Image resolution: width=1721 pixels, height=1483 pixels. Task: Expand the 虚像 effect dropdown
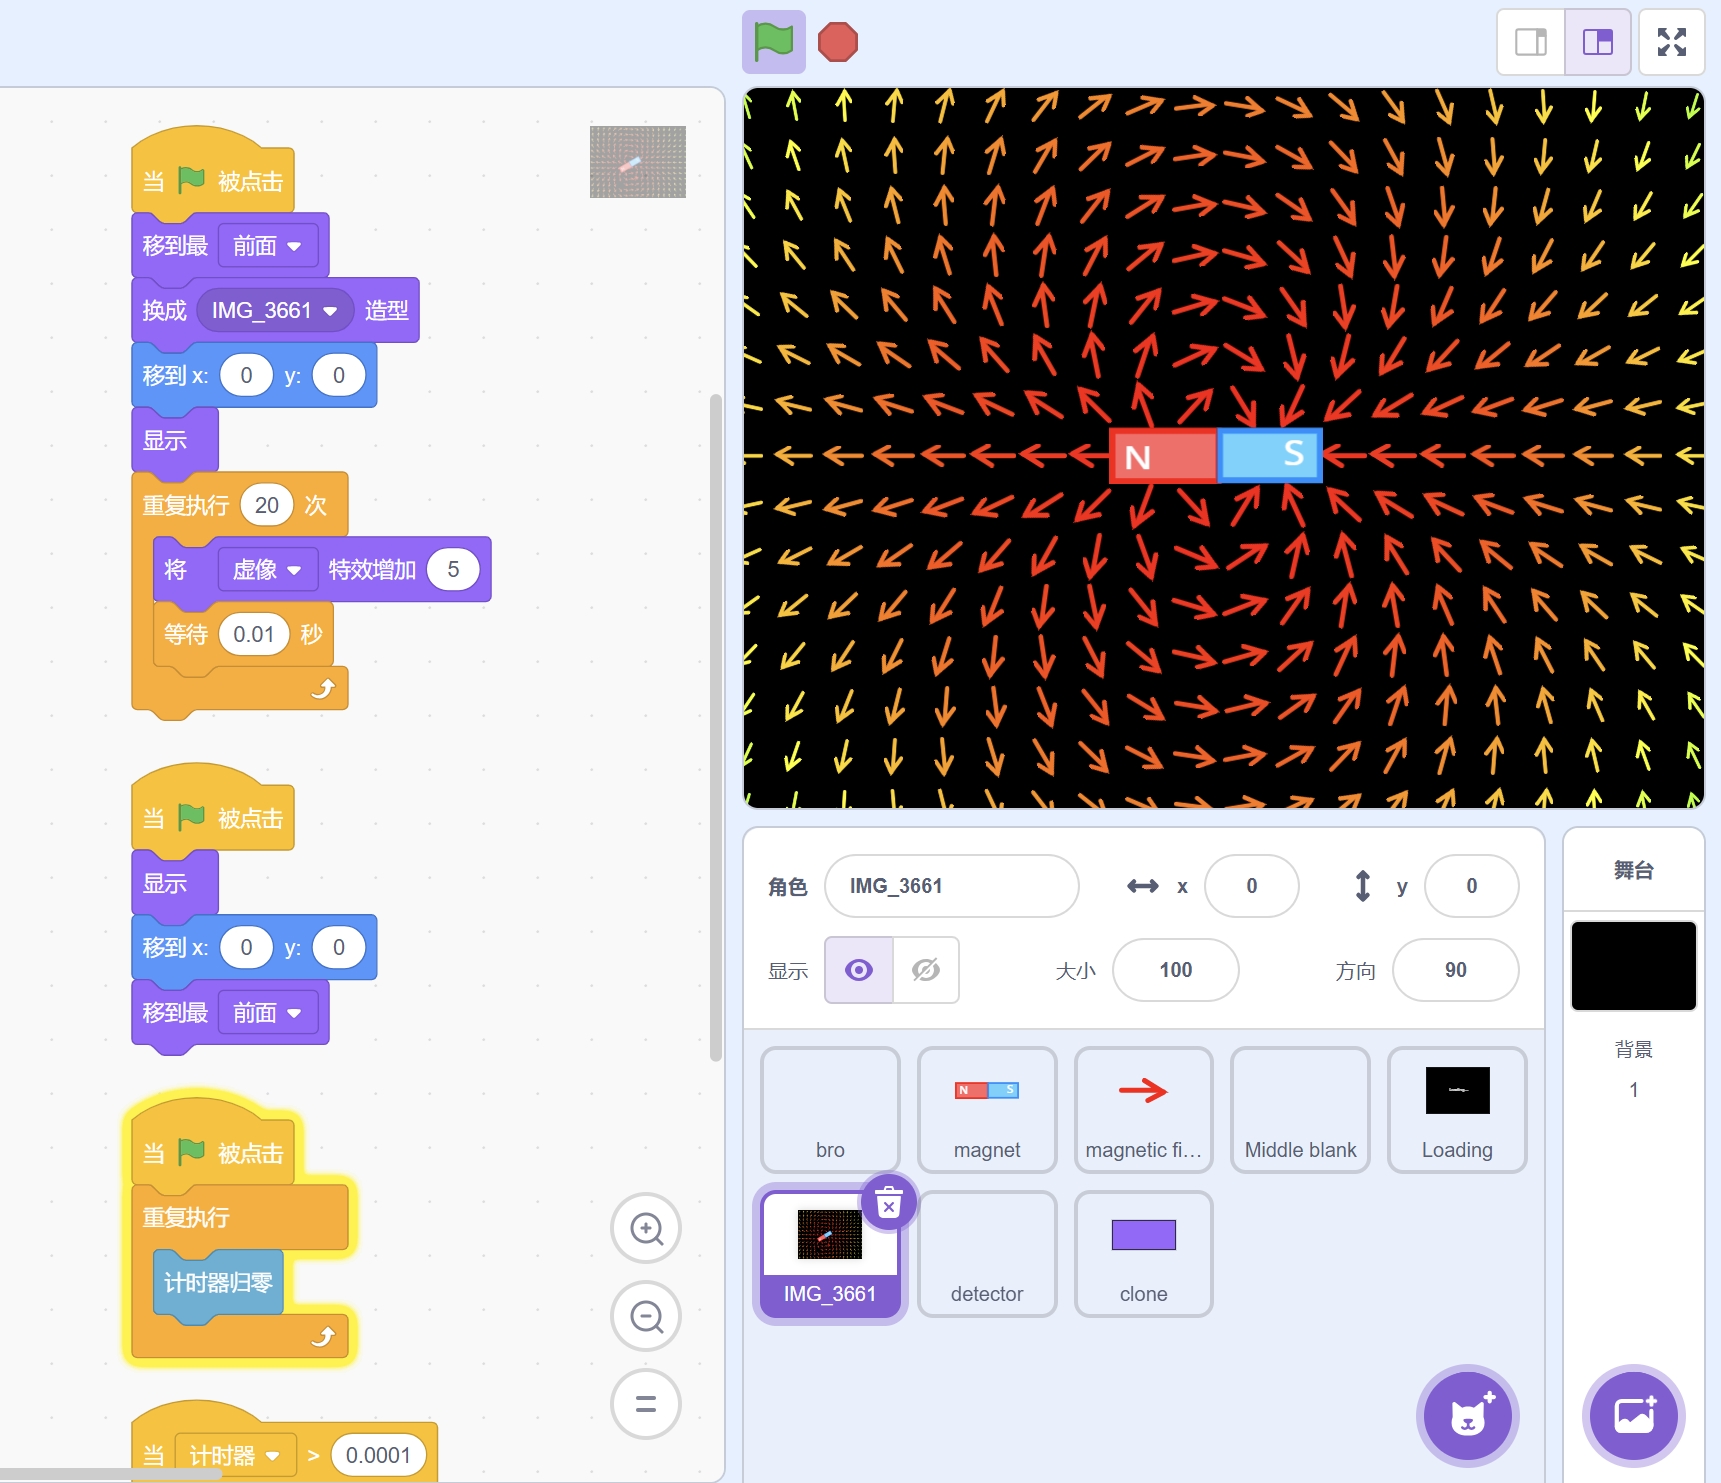tap(294, 570)
